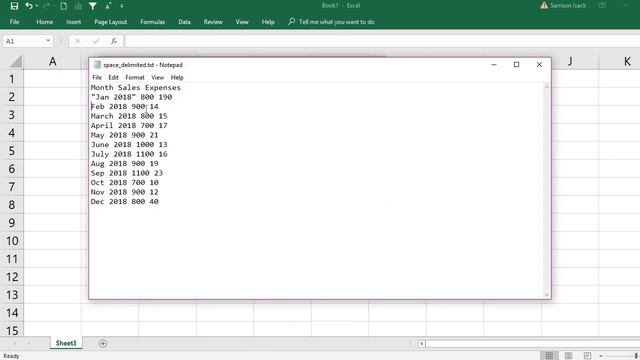Viewport: 640px width, 360px height.
Task: Click the Notepad scrollbar up arrow
Action: 547,86
